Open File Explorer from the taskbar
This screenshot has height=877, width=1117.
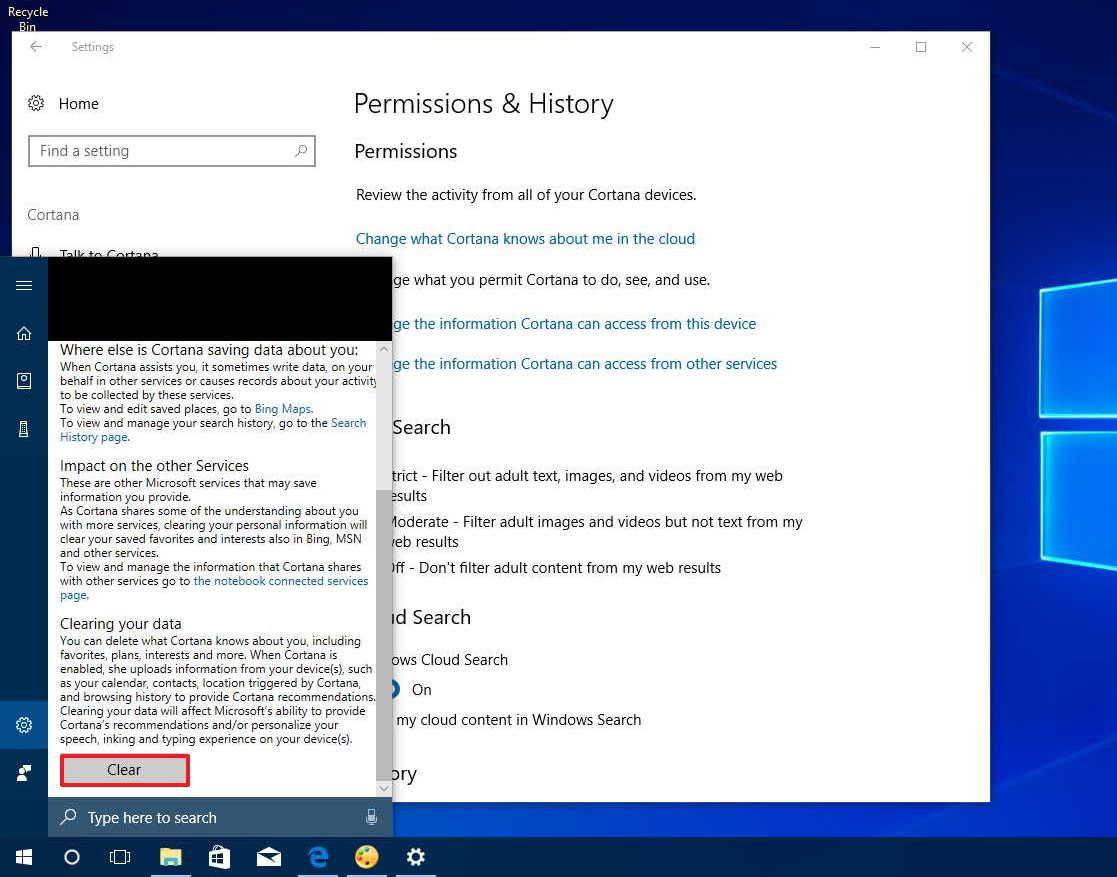pos(170,857)
